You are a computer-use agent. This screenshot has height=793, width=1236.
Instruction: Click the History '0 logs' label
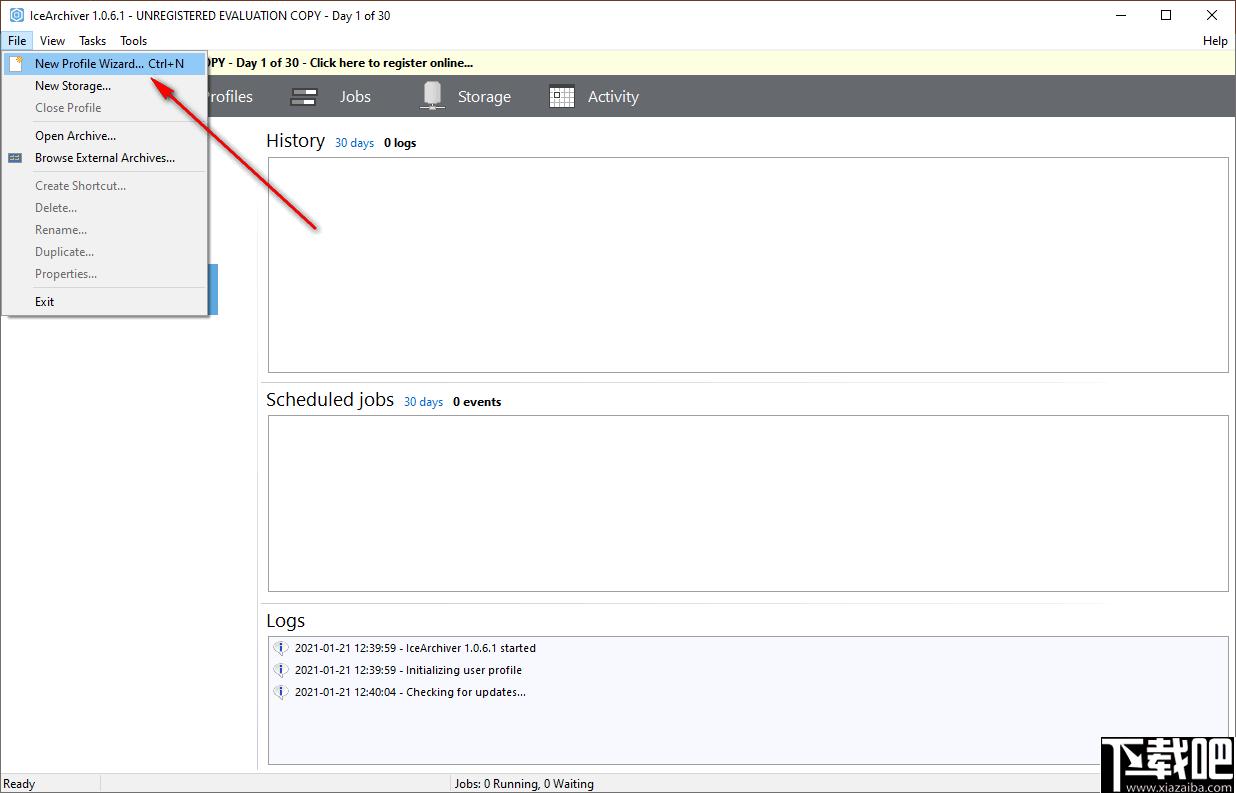click(400, 143)
